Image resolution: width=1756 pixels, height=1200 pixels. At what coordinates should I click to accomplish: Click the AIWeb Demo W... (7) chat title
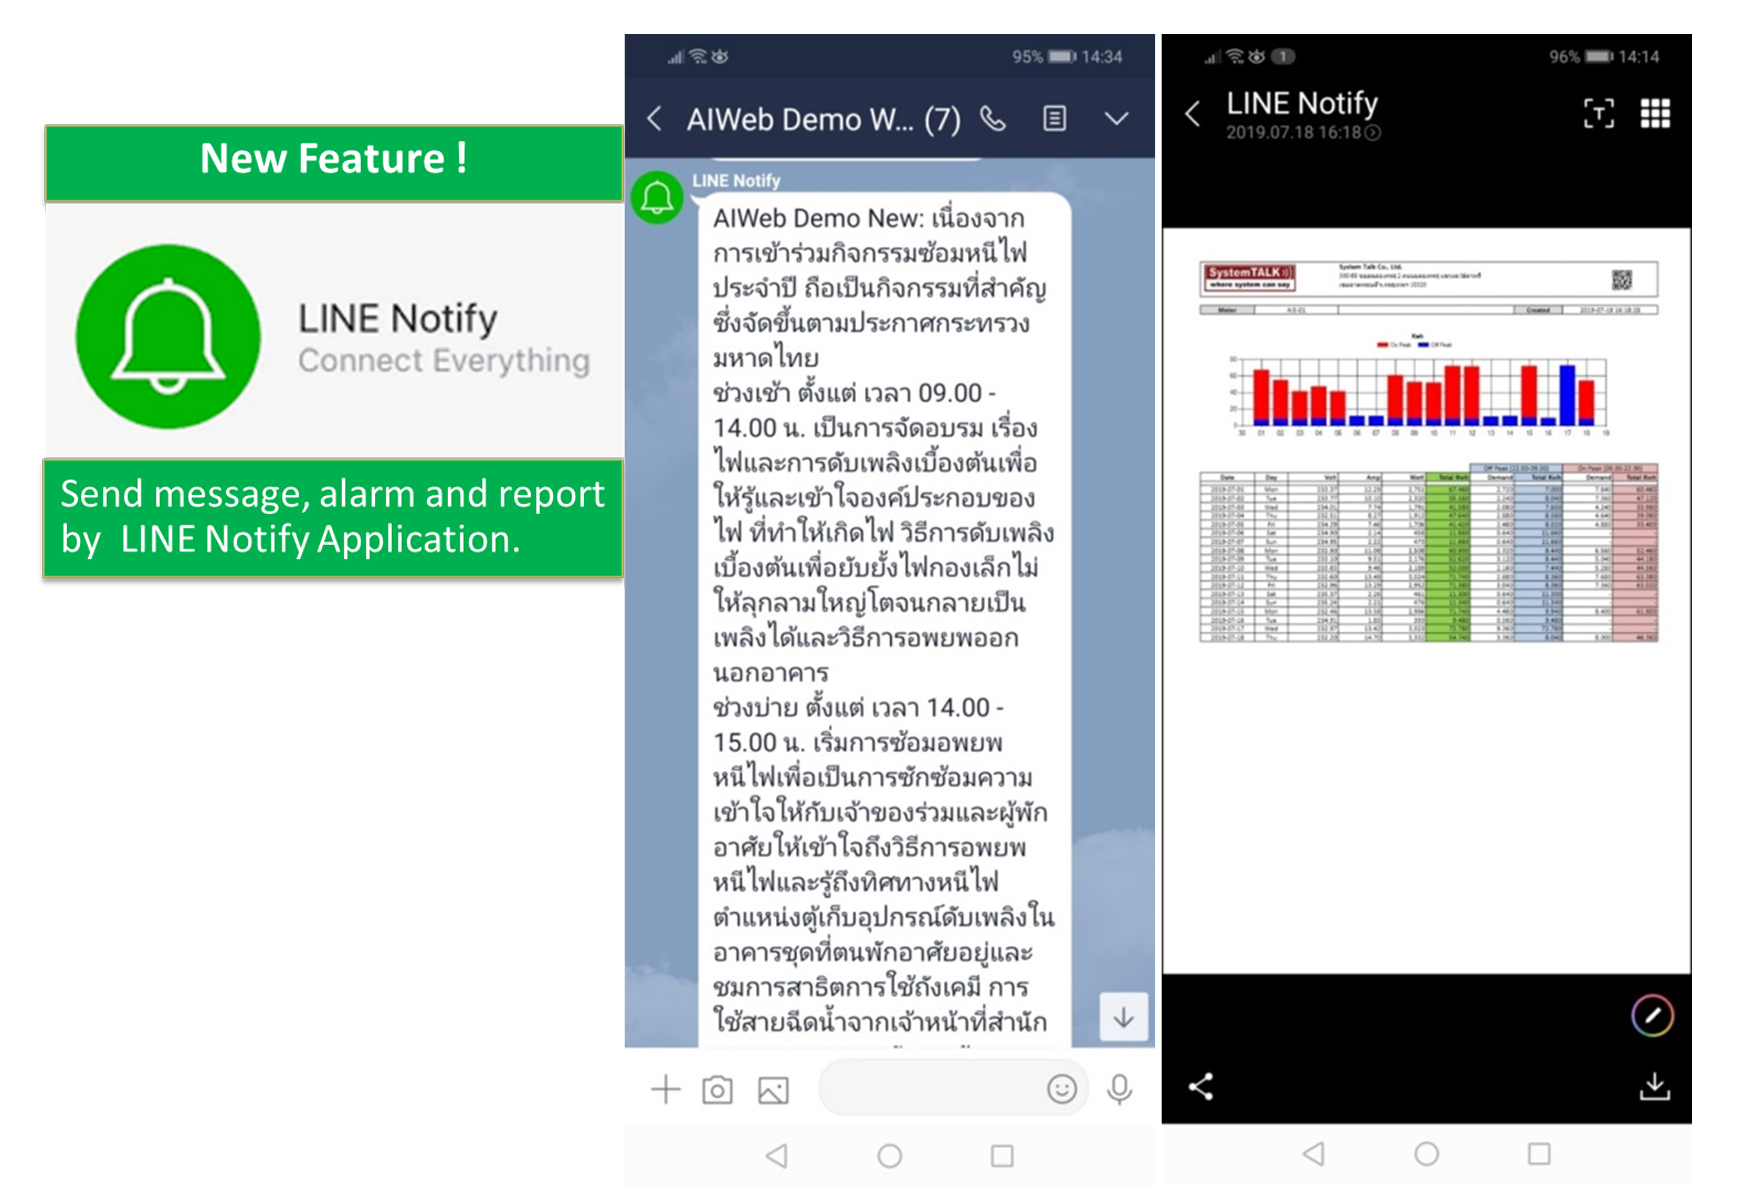coord(823,120)
